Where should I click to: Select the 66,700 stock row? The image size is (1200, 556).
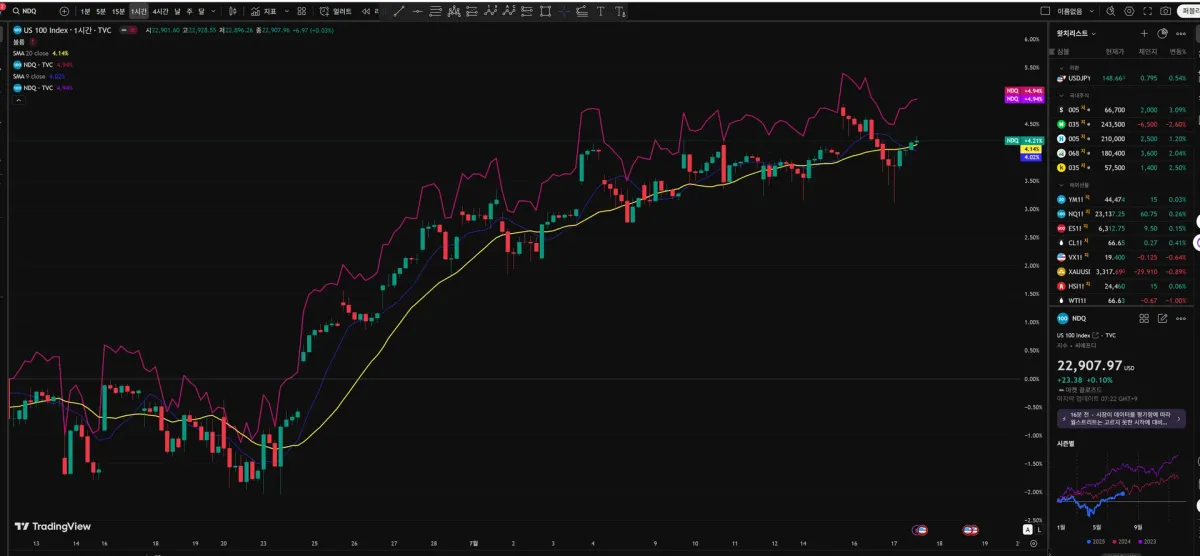1121,110
